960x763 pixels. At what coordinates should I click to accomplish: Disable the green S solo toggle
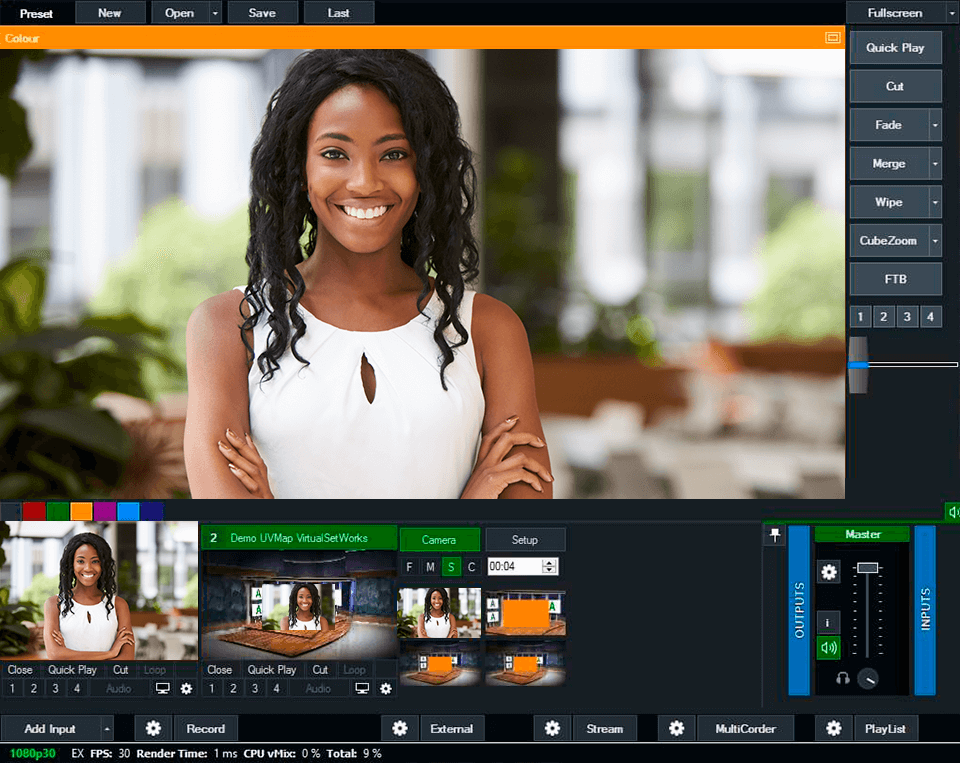point(451,566)
